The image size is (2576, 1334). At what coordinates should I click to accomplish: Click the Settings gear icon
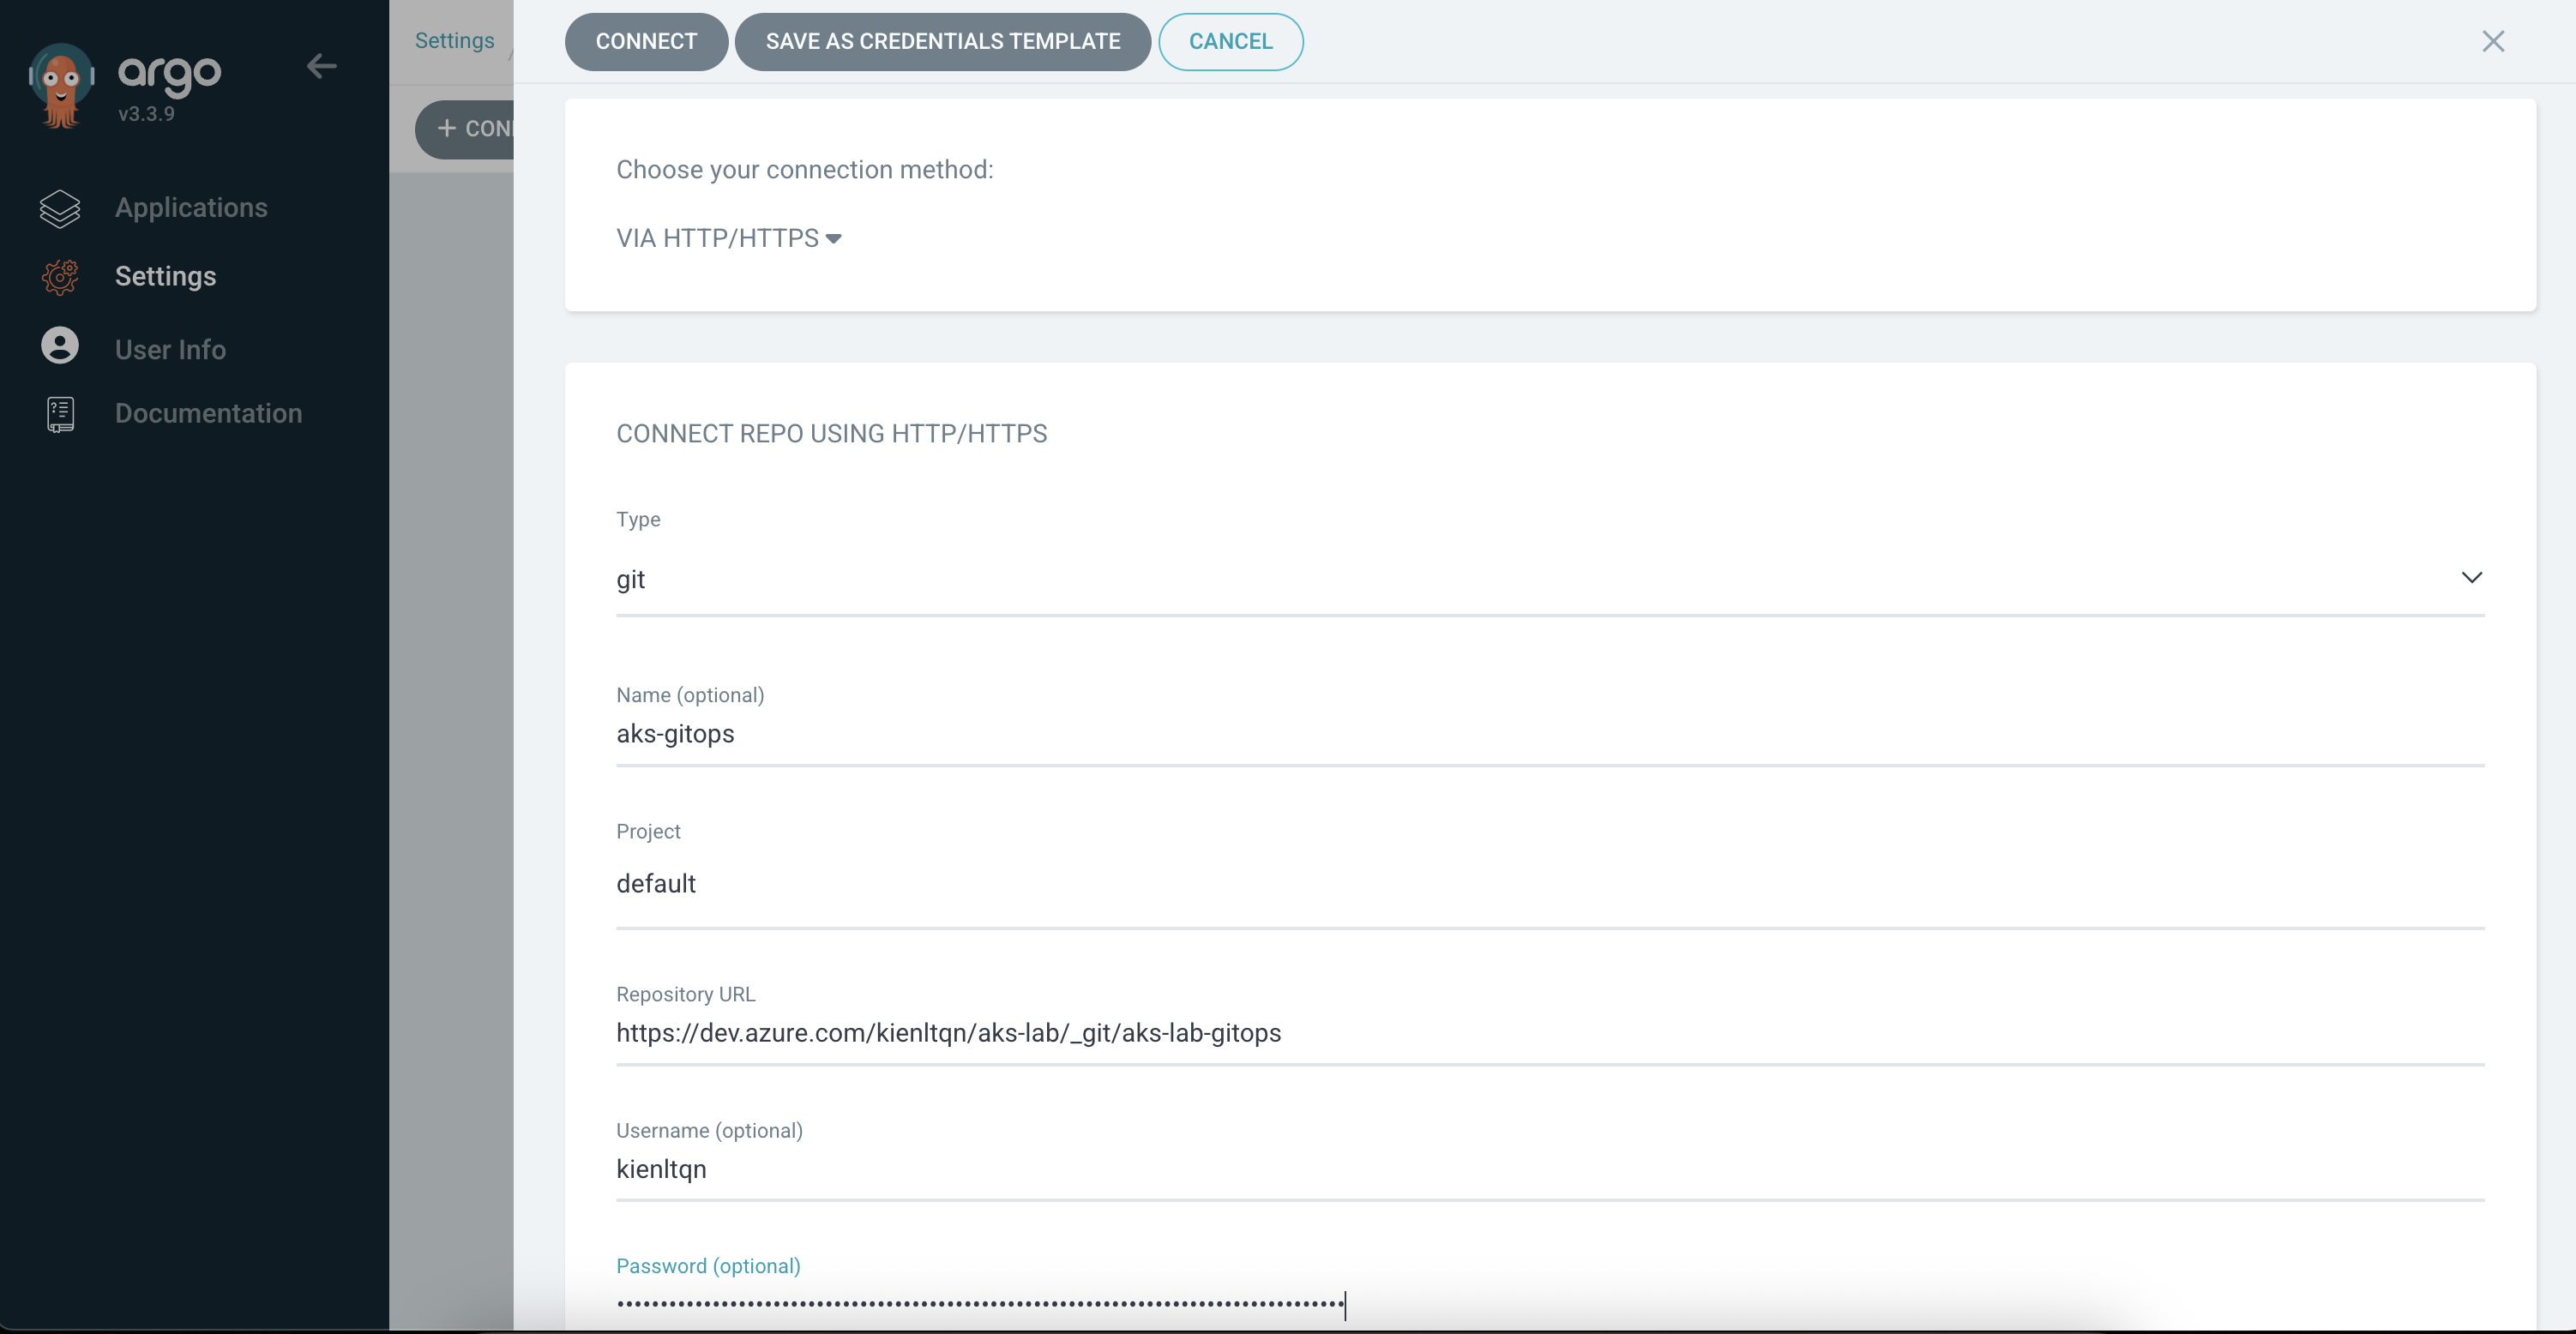tap(60, 277)
